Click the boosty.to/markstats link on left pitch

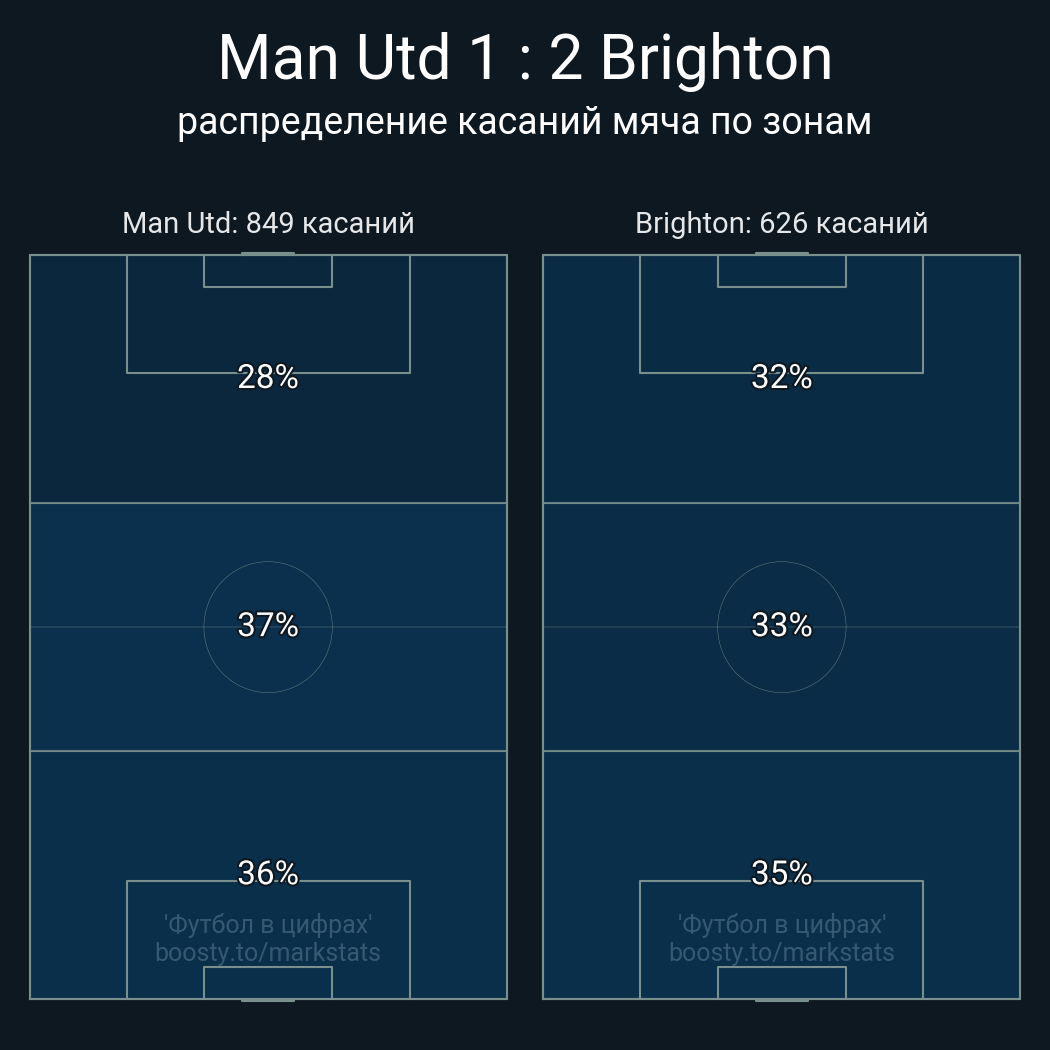[268, 952]
